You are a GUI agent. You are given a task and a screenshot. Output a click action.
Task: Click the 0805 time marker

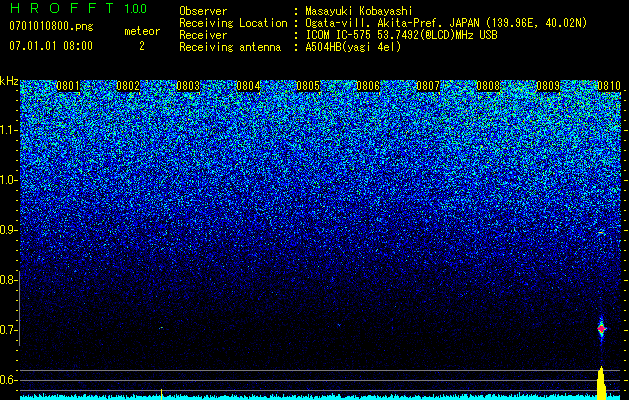coord(308,86)
